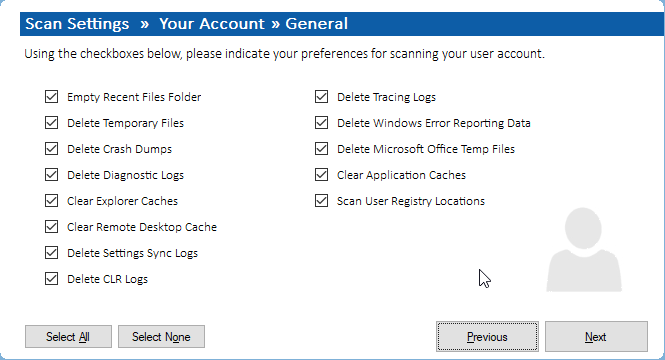
Task: Disable Delete Crash Dumps option
Action: (x=51, y=149)
